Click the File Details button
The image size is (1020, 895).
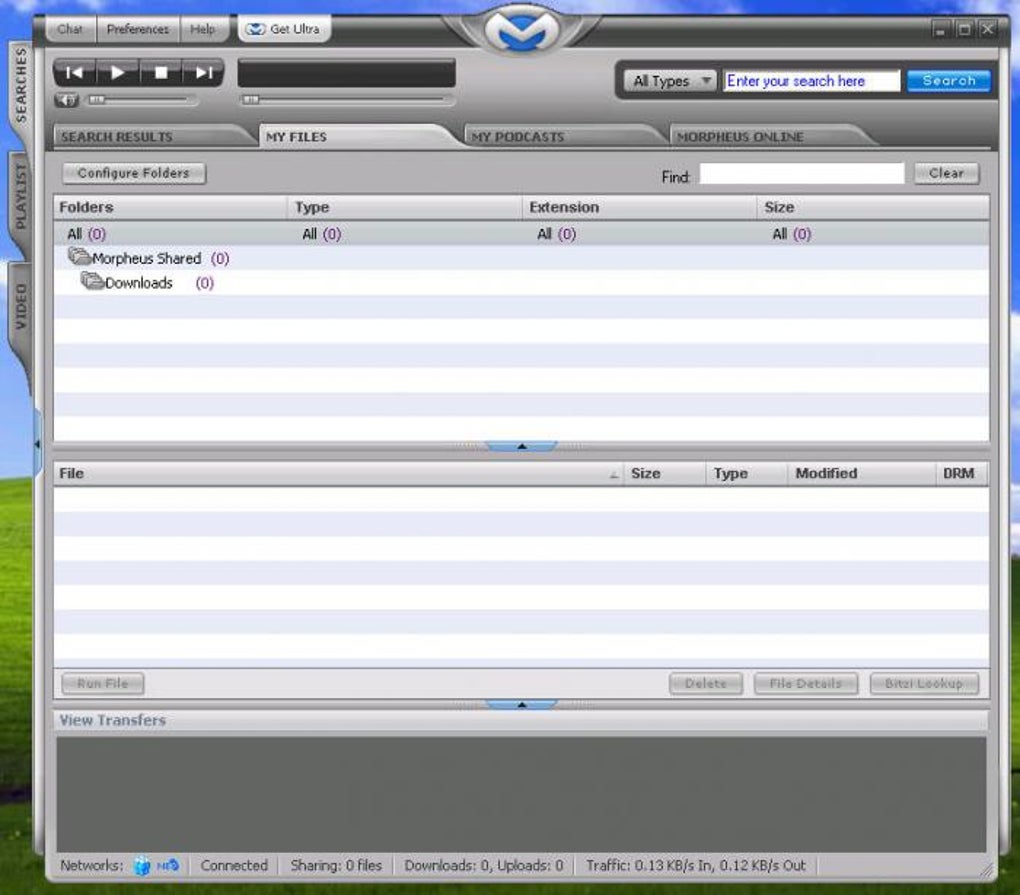tap(805, 684)
